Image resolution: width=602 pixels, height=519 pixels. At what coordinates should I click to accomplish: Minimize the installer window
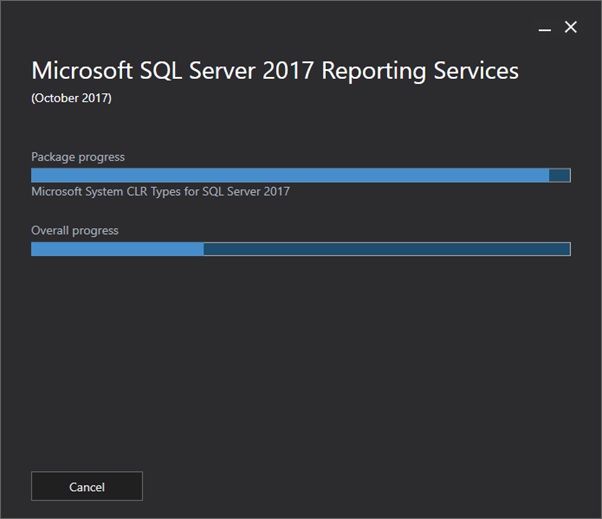point(544,28)
